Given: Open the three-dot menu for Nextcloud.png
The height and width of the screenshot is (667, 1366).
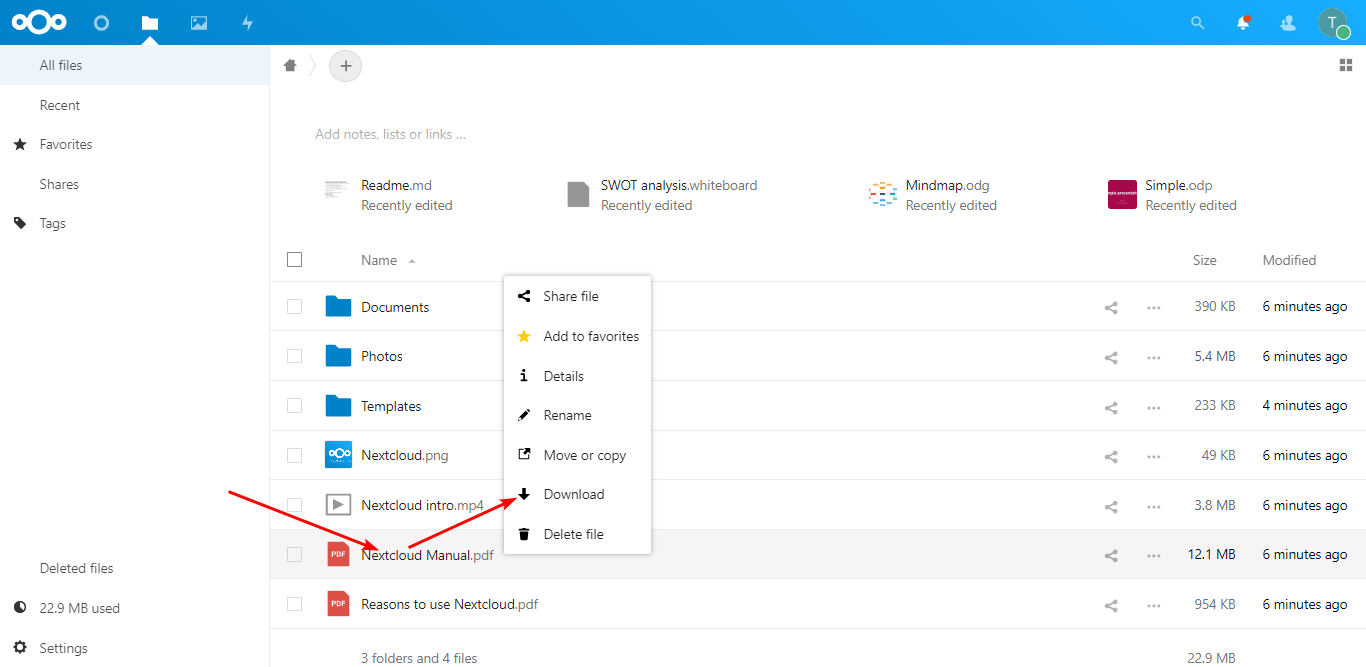Looking at the screenshot, I should (1154, 456).
